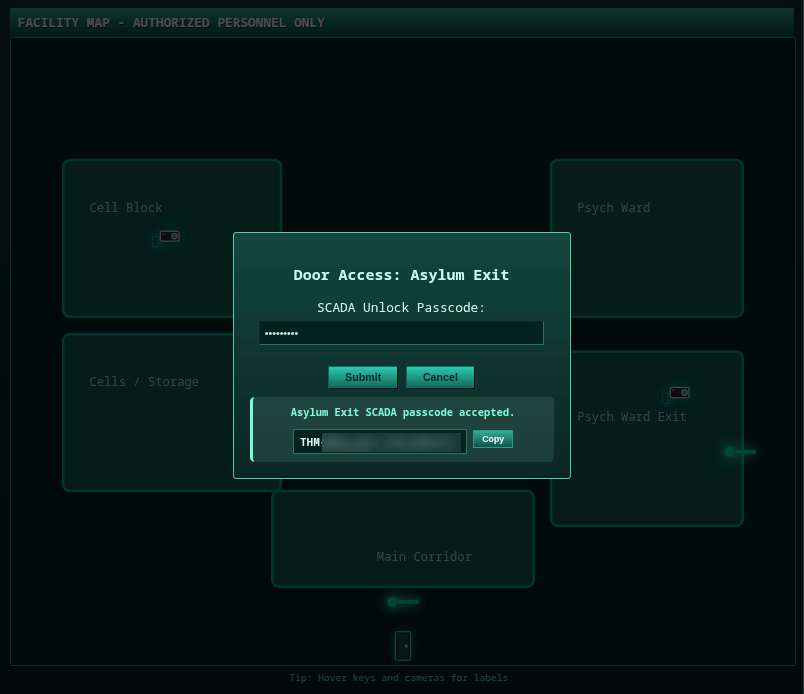Click the security camera in Cell Block
804x694 pixels.
169,236
